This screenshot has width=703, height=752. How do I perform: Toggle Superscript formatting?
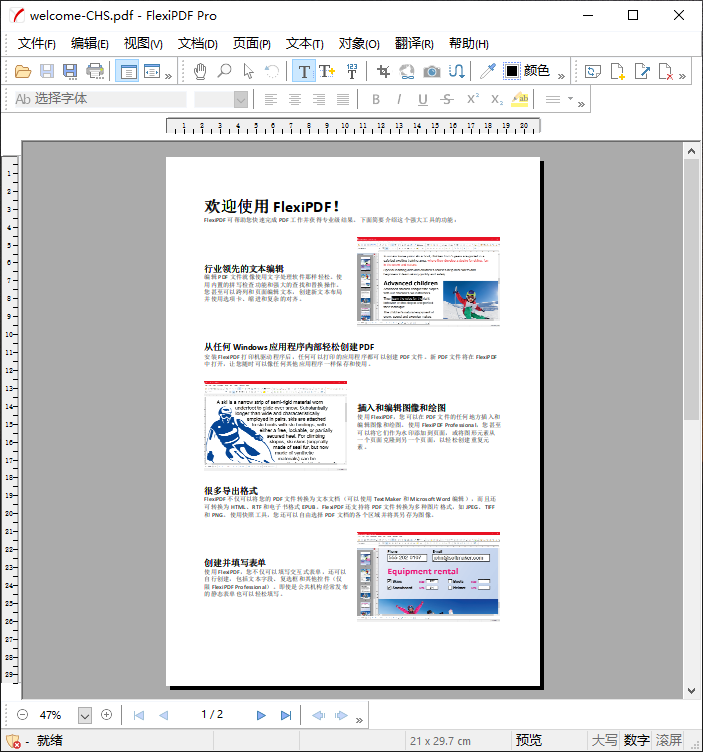pos(472,99)
